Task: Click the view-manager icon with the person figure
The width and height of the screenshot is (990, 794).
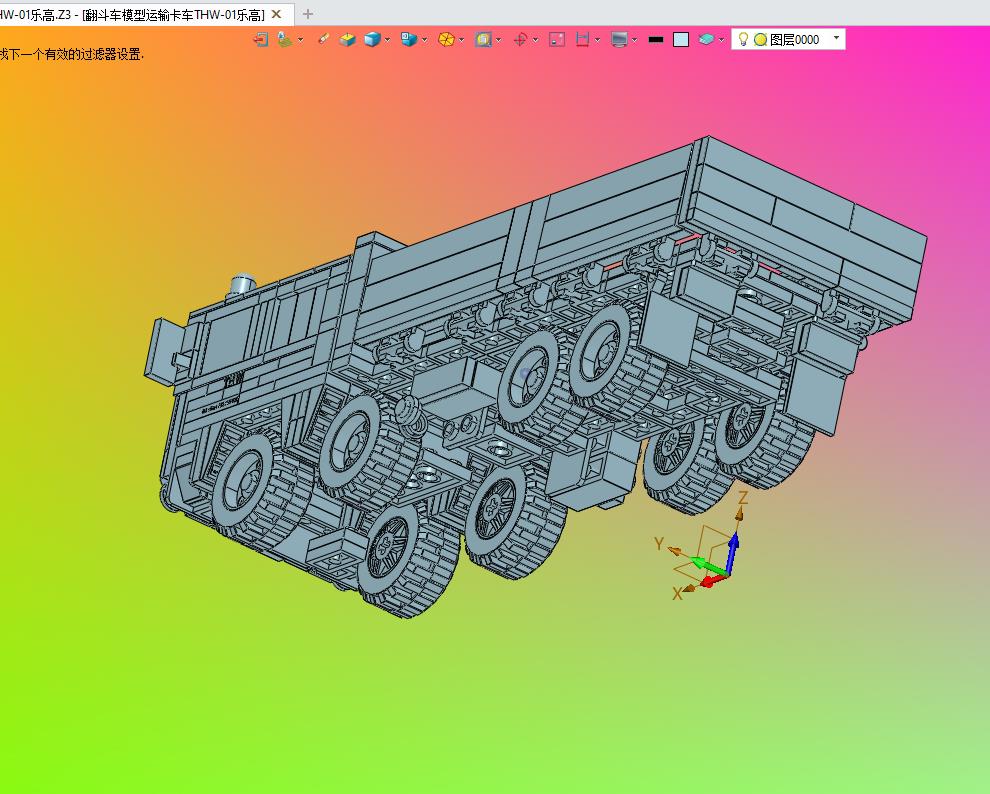Action: pos(285,40)
